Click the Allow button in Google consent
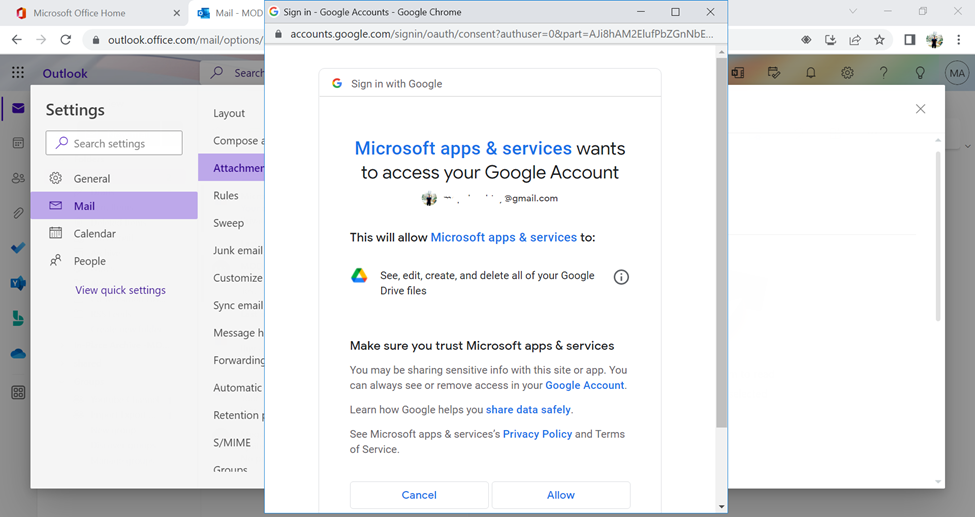Image resolution: width=975 pixels, height=517 pixels. click(561, 495)
